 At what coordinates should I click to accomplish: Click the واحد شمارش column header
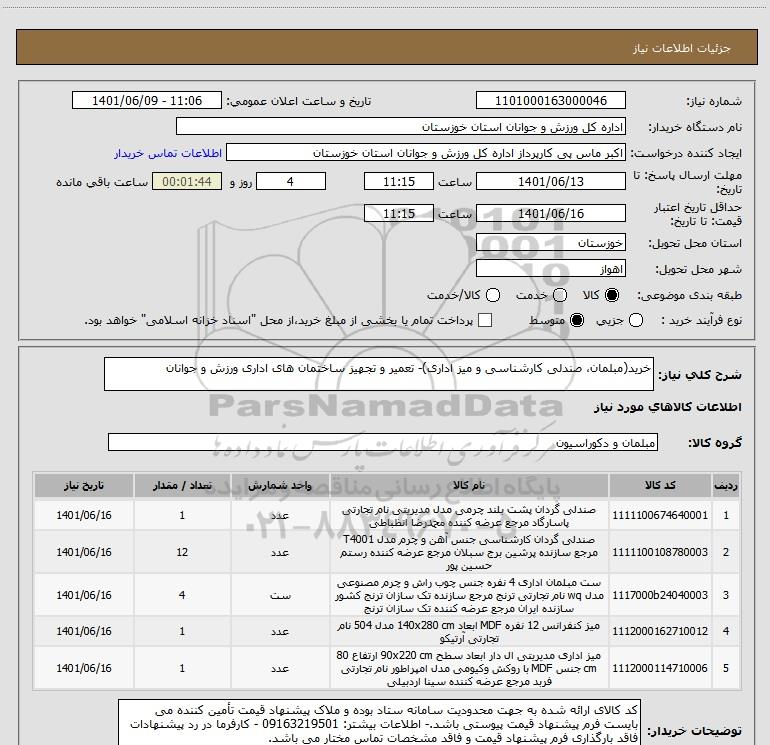[280, 485]
